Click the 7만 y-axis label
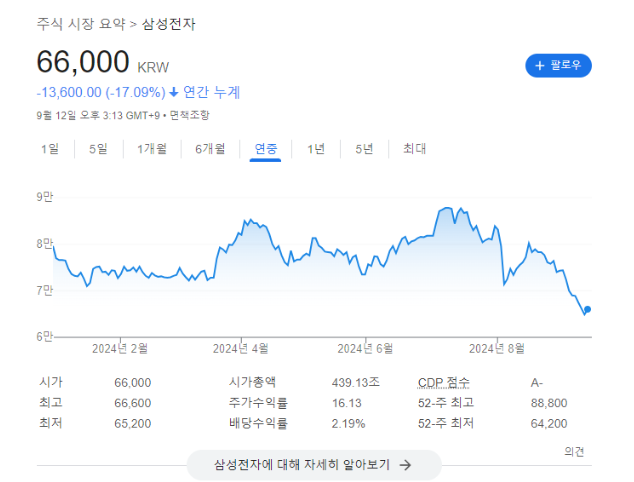Screen dimensions: 634x482 (44, 290)
